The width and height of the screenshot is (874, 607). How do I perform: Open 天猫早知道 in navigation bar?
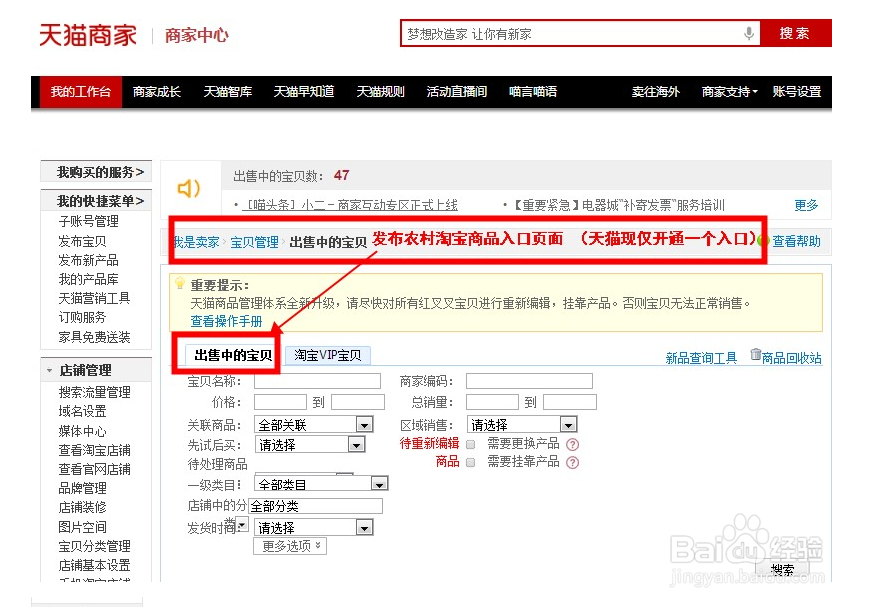(x=304, y=92)
